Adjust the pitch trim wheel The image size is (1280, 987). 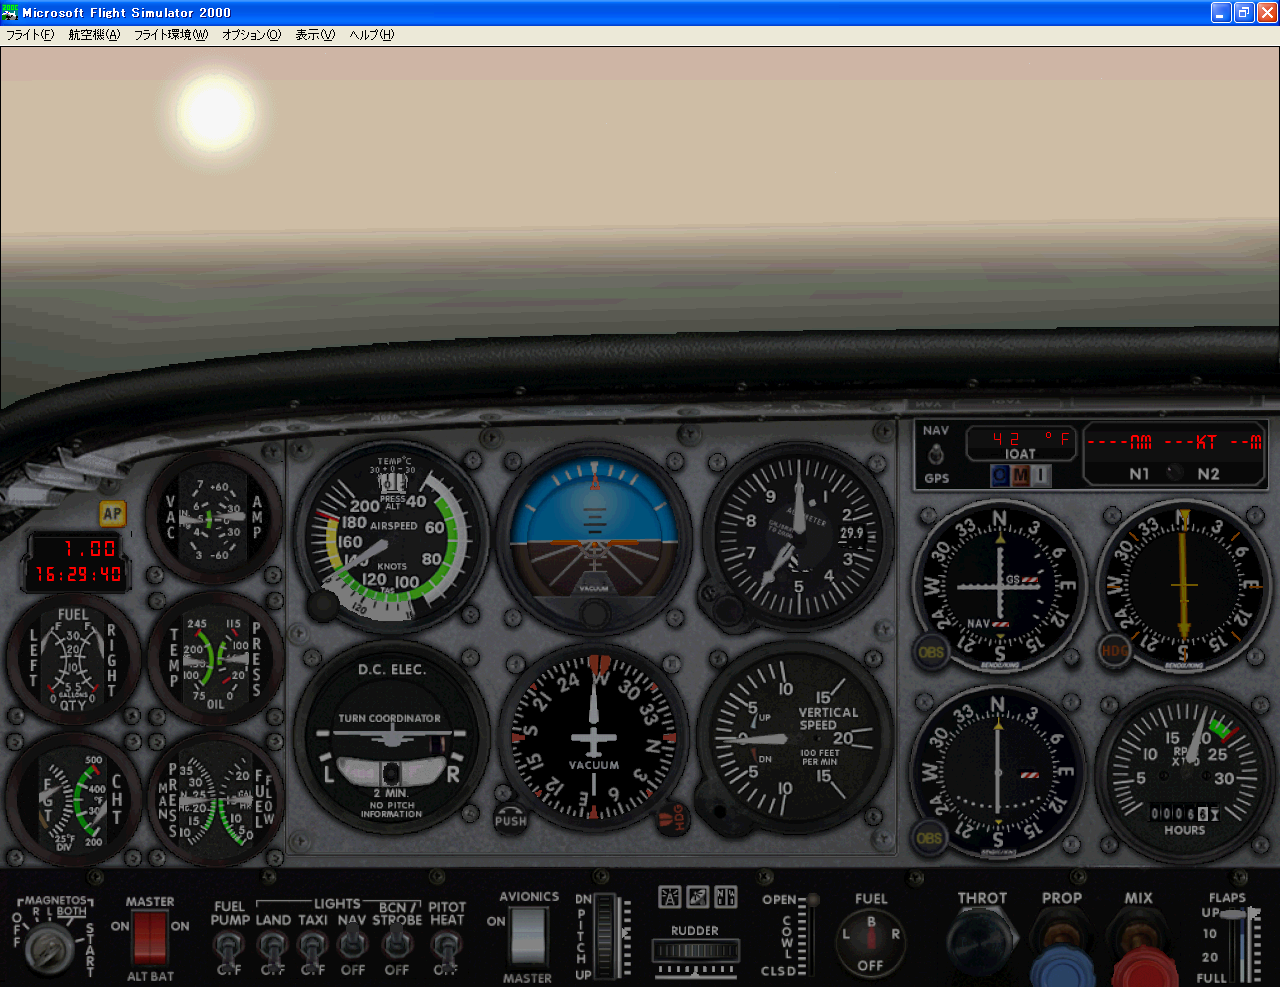[x=607, y=936]
